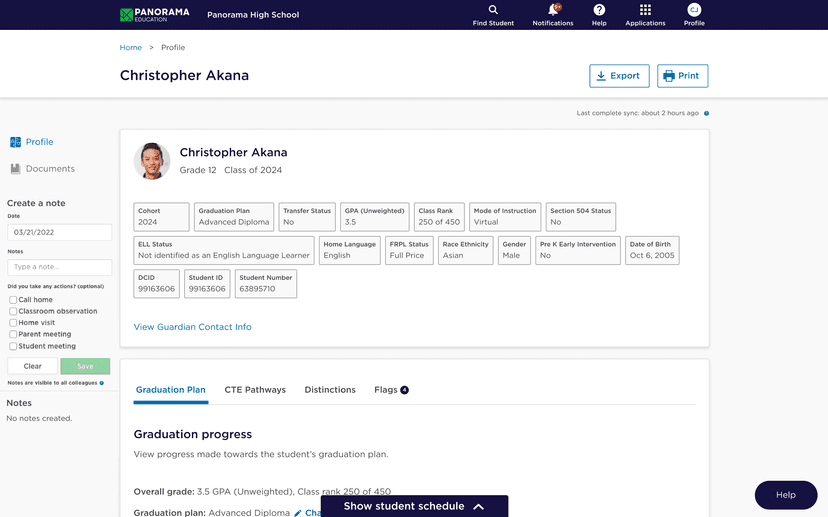This screenshot has height=517, width=828.
Task: Click the info icon beside last sync time
Action: [x=706, y=113]
